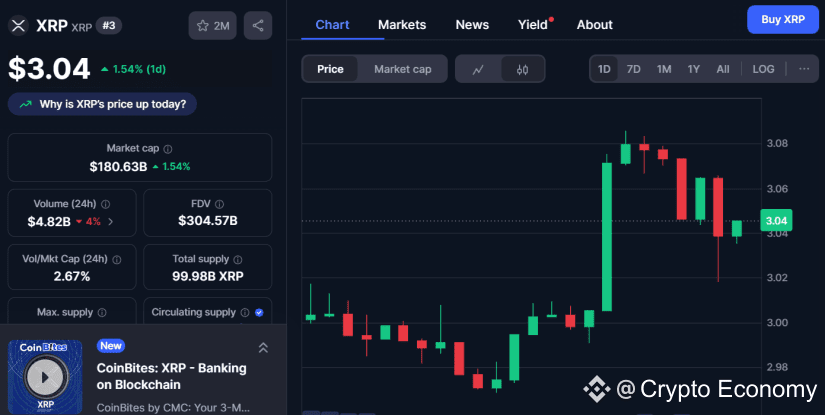The height and width of the screenshot is (415, 825).
Task: Click the #3 rank badge
Action: (x=108, y=25)
